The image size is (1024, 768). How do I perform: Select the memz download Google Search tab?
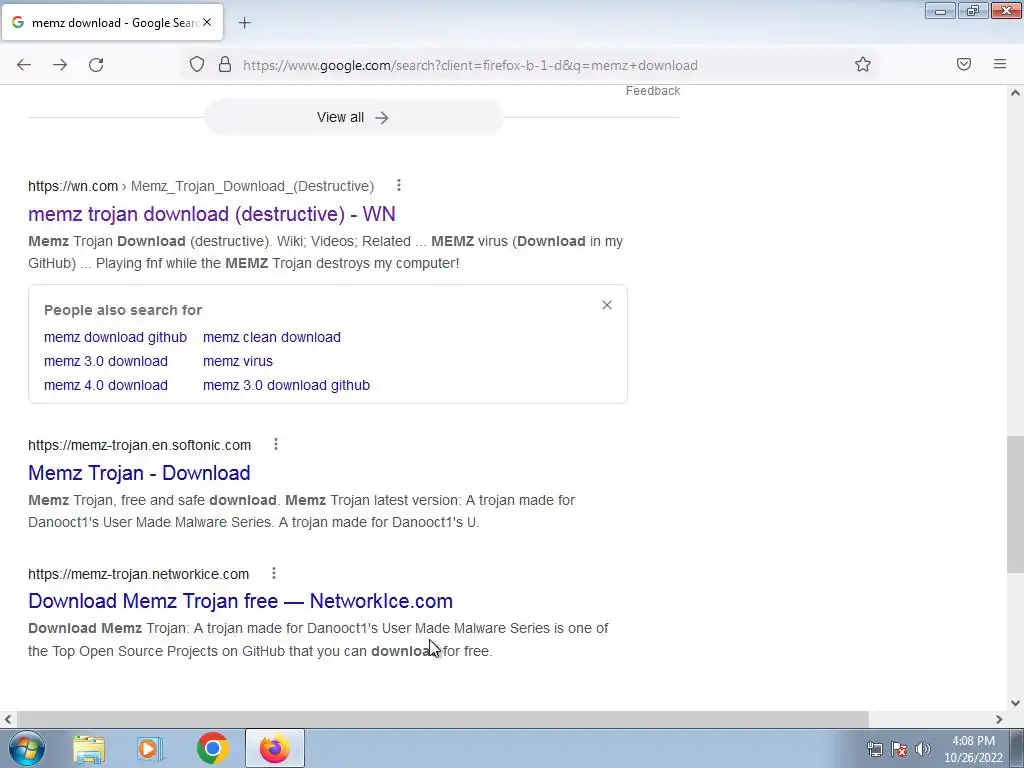[x=112, y=23]
